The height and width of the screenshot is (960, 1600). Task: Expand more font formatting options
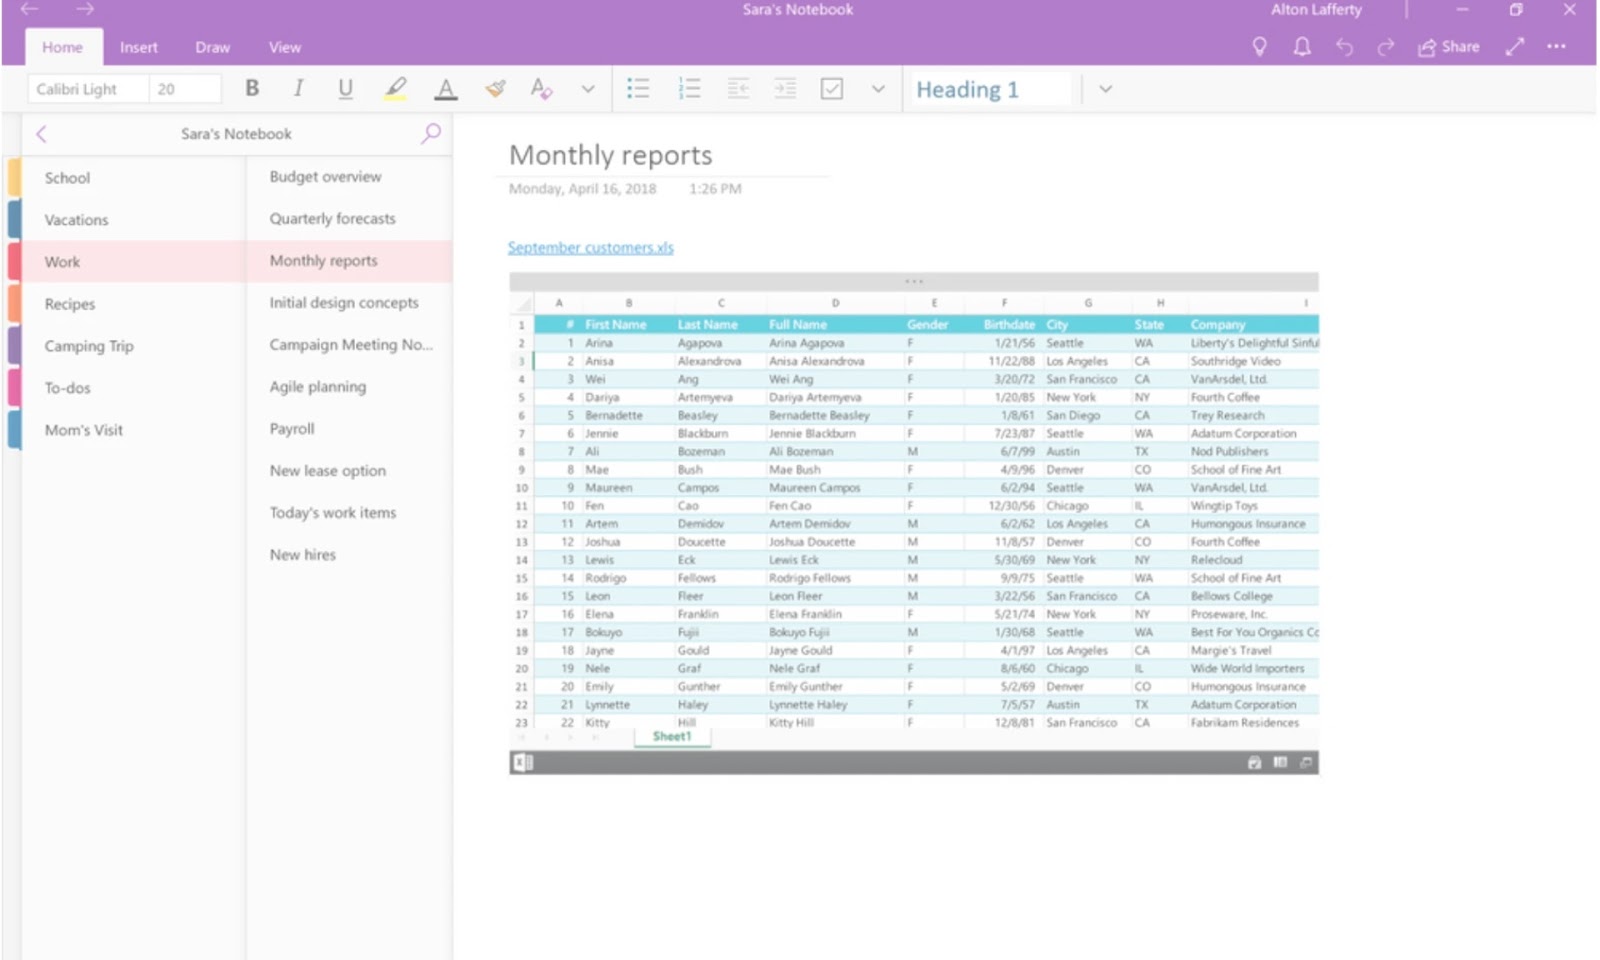coord(588,89)
